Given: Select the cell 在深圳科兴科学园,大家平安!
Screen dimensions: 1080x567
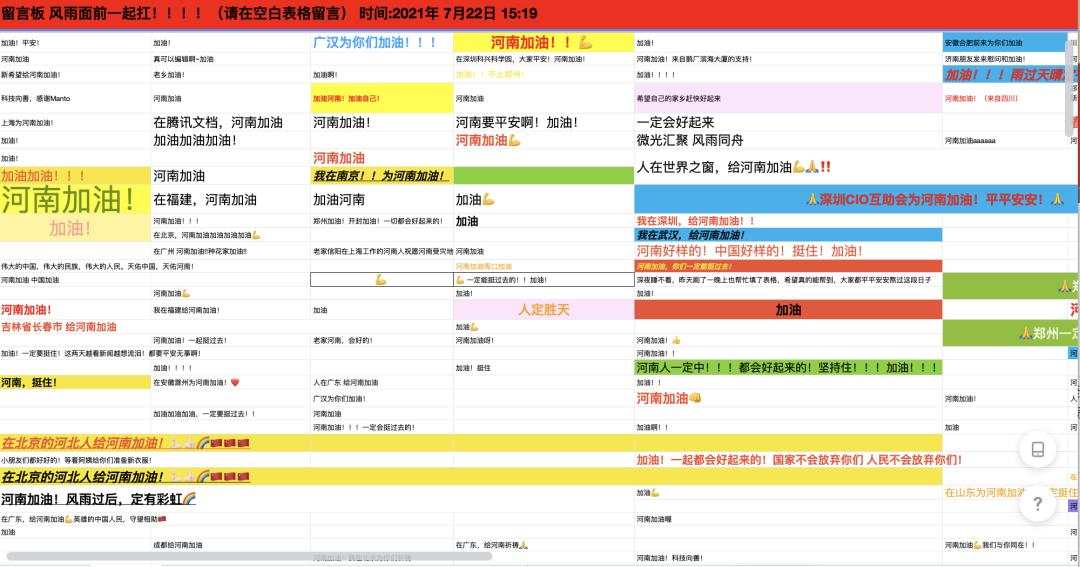Looking at the screenshot, I should point(543,59).
